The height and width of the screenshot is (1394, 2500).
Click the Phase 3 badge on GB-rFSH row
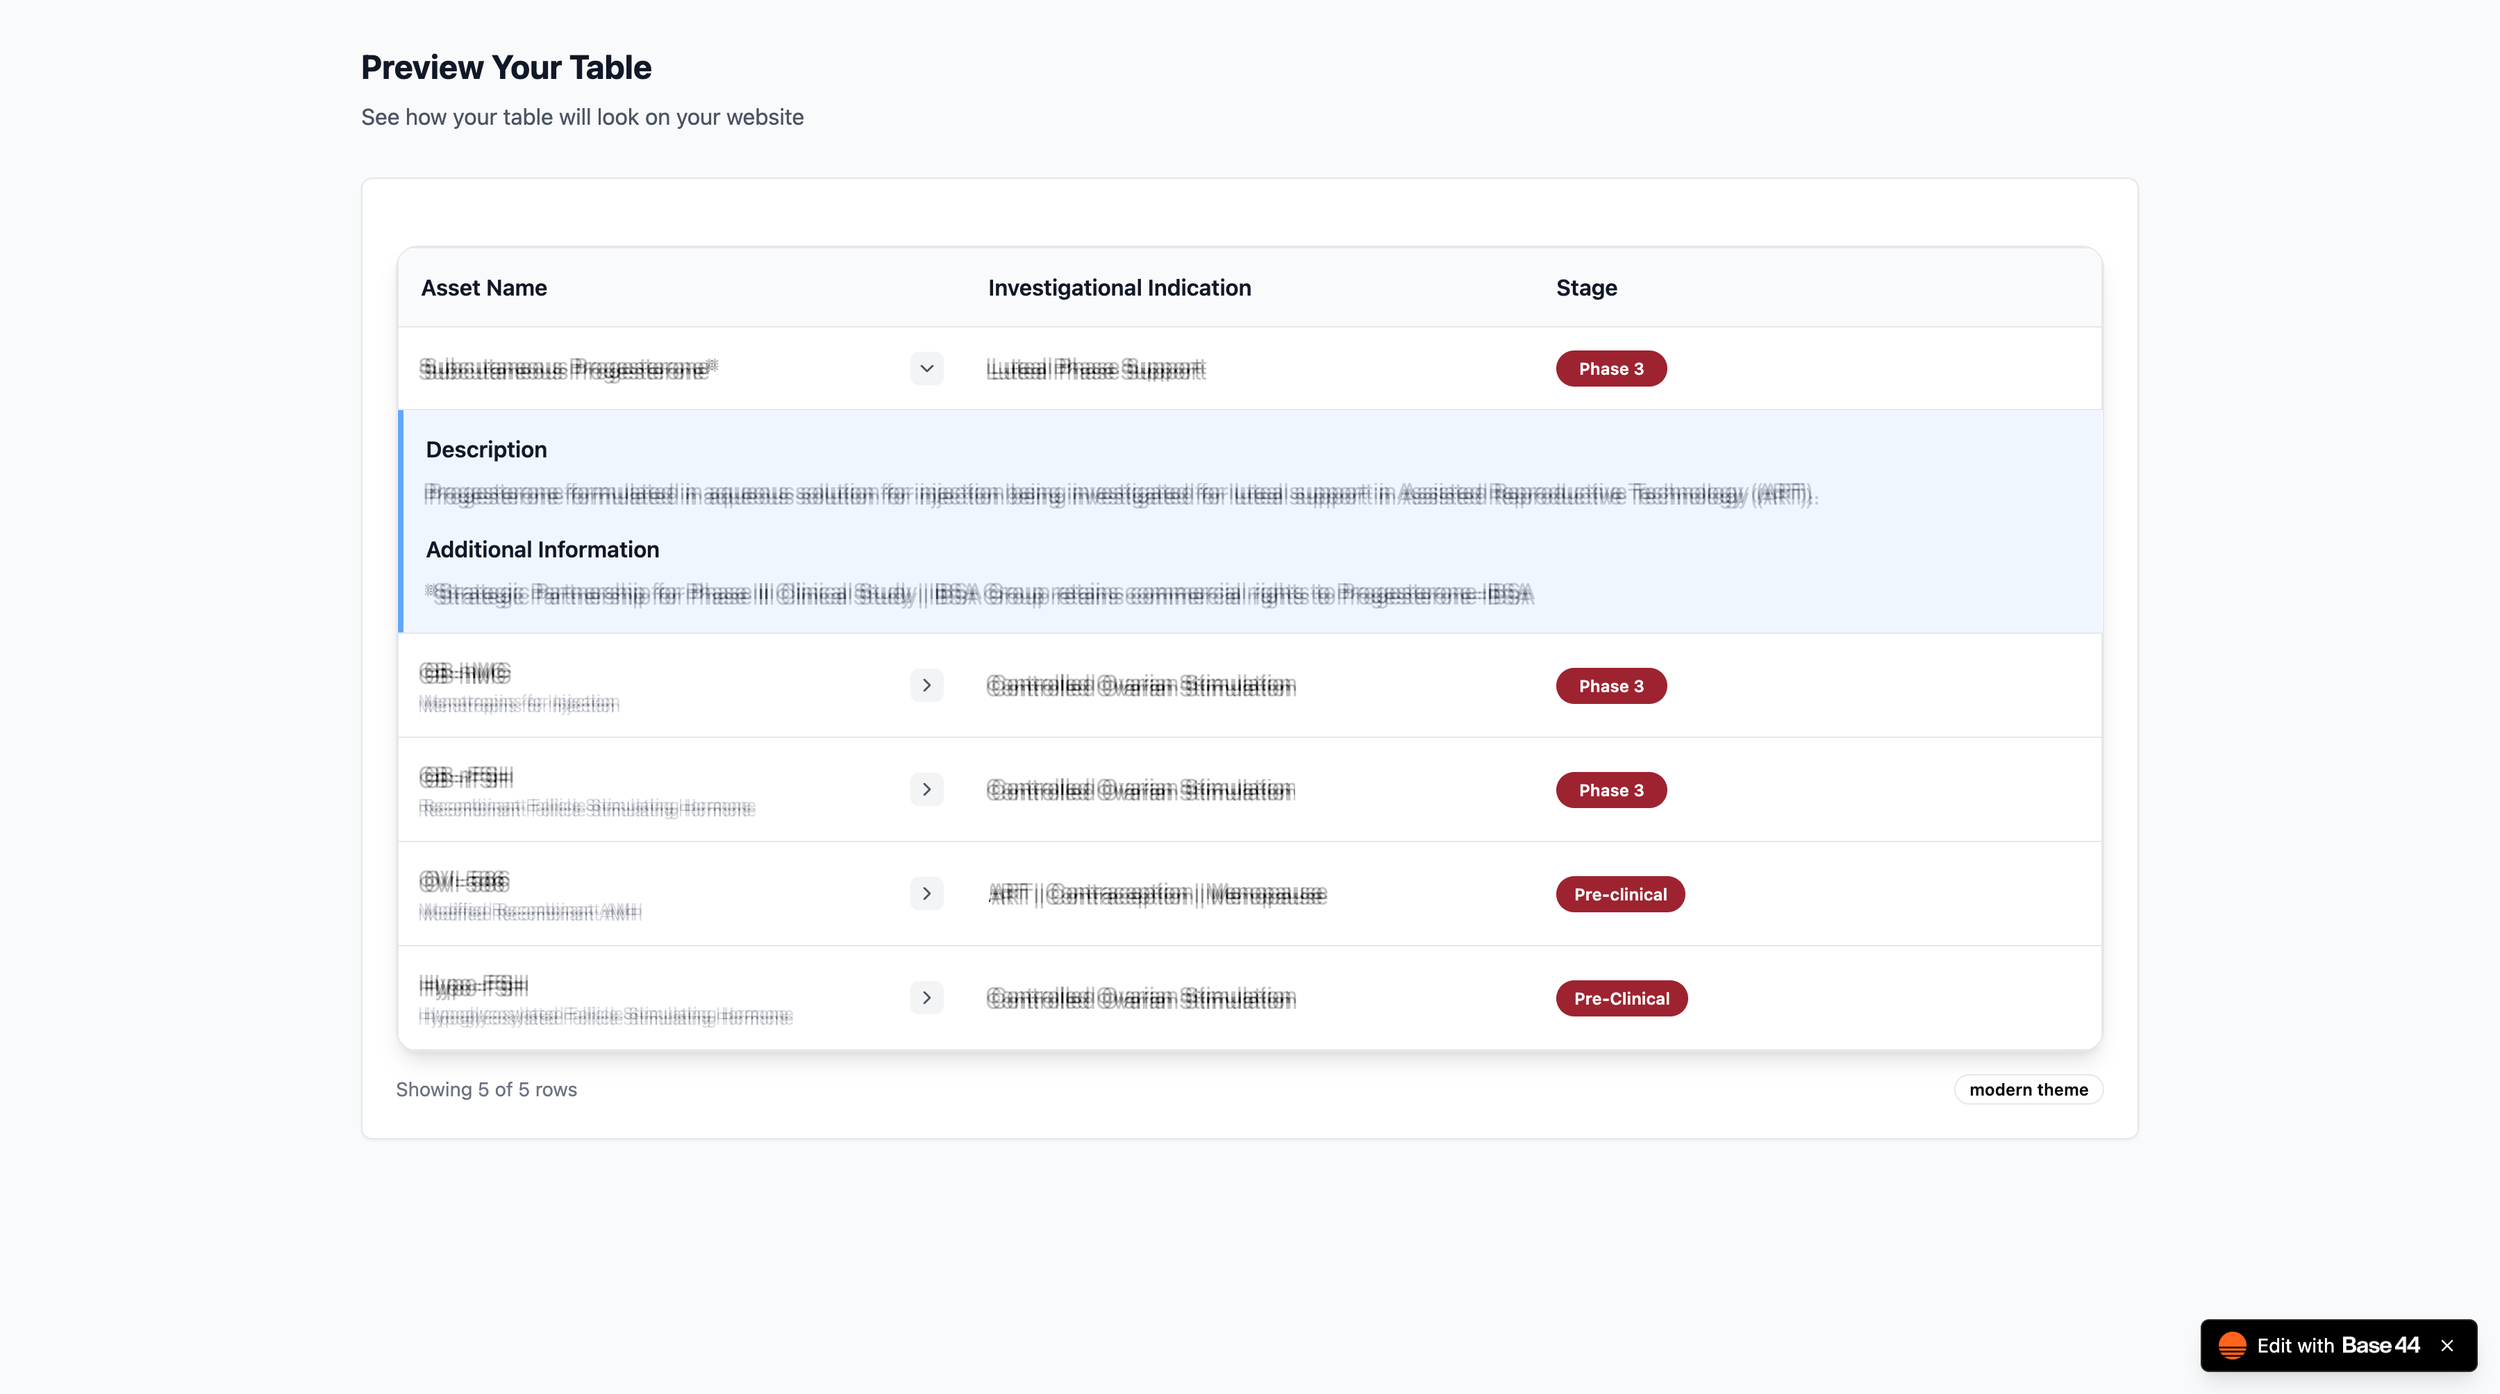[x=1610, y=789]
